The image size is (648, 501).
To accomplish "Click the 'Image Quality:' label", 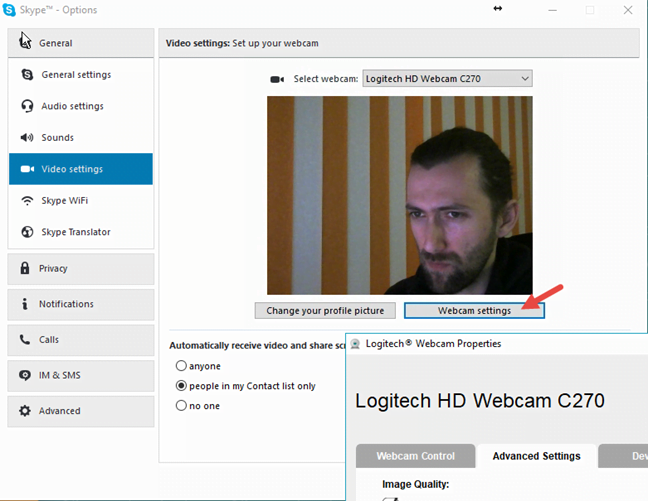I will (415, 484).
